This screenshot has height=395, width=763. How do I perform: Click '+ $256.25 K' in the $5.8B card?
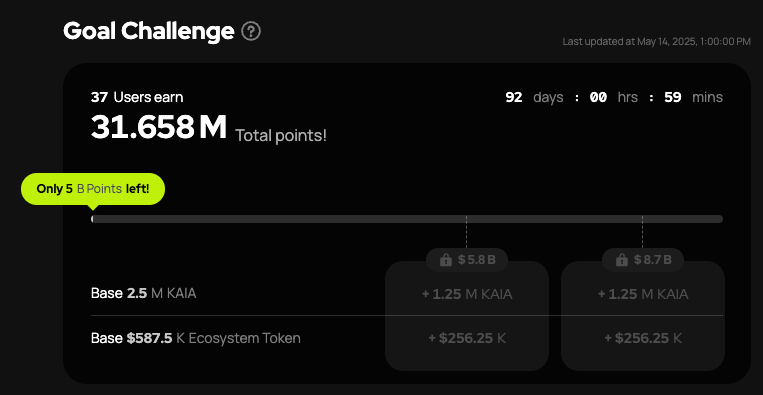(x=467, y=338)
